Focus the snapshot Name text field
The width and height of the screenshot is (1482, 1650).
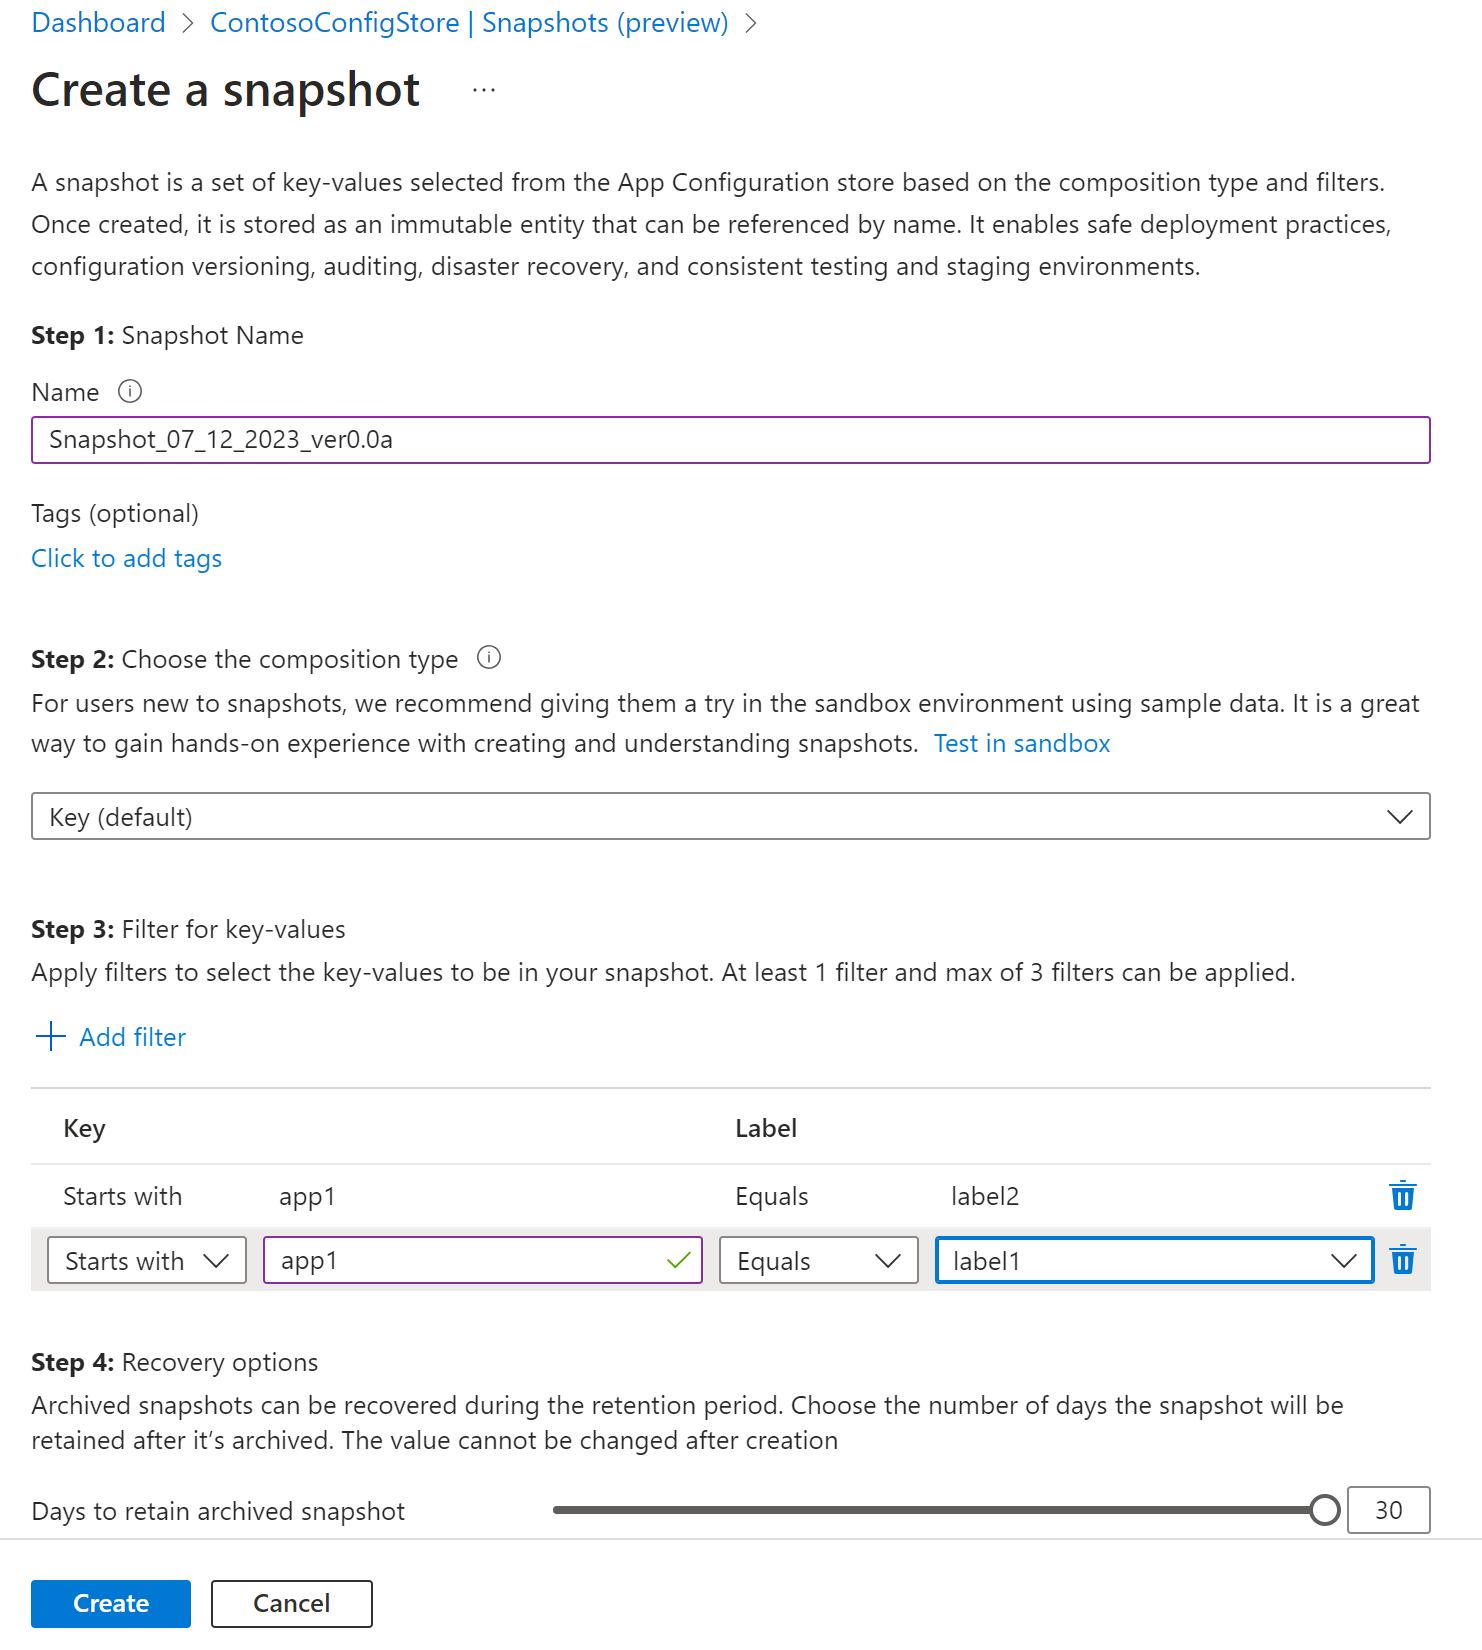tap(730, 440)
